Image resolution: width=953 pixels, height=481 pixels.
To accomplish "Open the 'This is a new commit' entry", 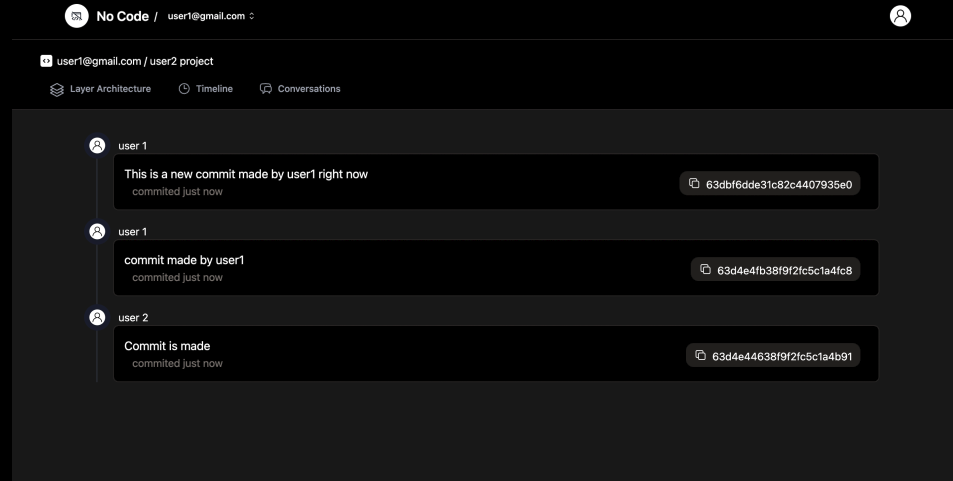I will click(246, 174).
